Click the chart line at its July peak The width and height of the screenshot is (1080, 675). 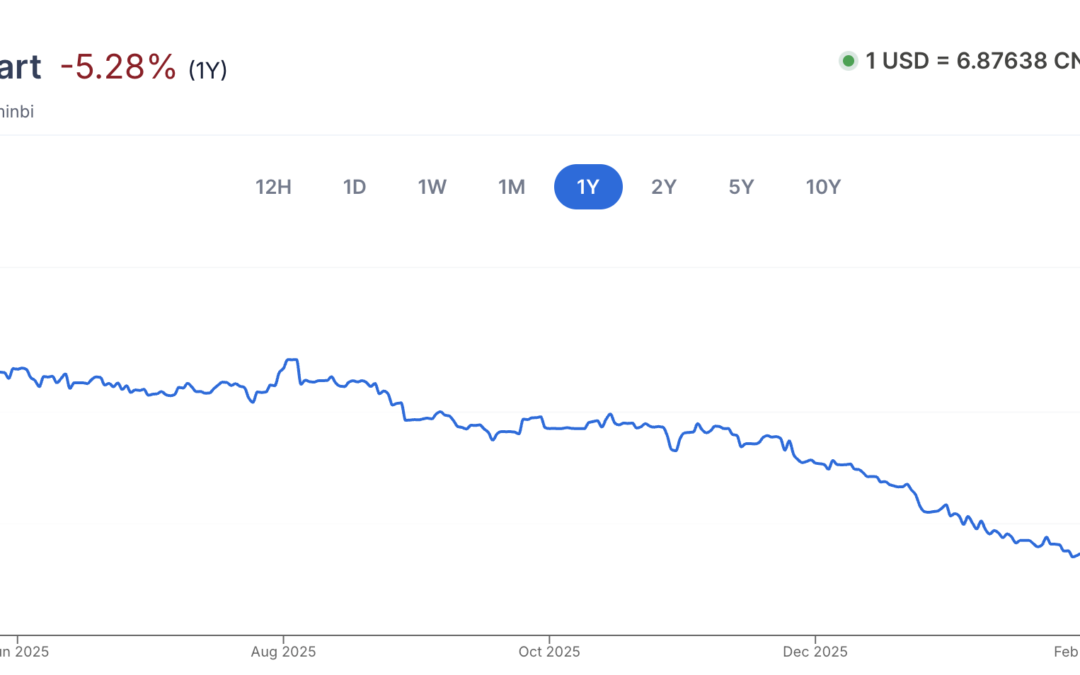(x=291, y=359)
